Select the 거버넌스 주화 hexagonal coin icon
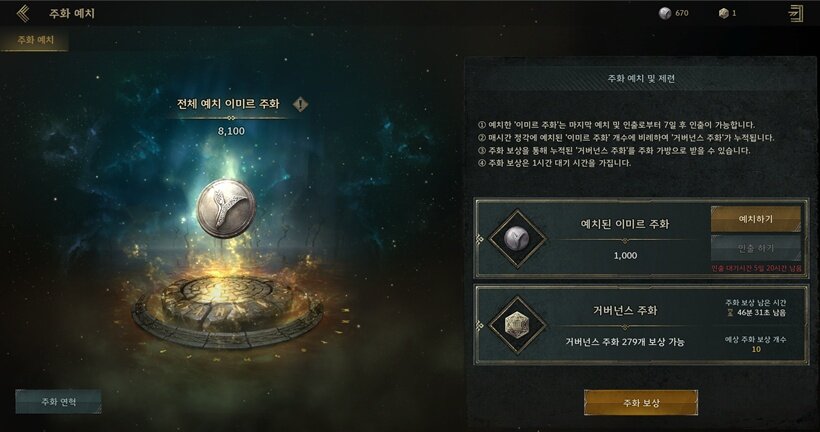 [517, 325]
